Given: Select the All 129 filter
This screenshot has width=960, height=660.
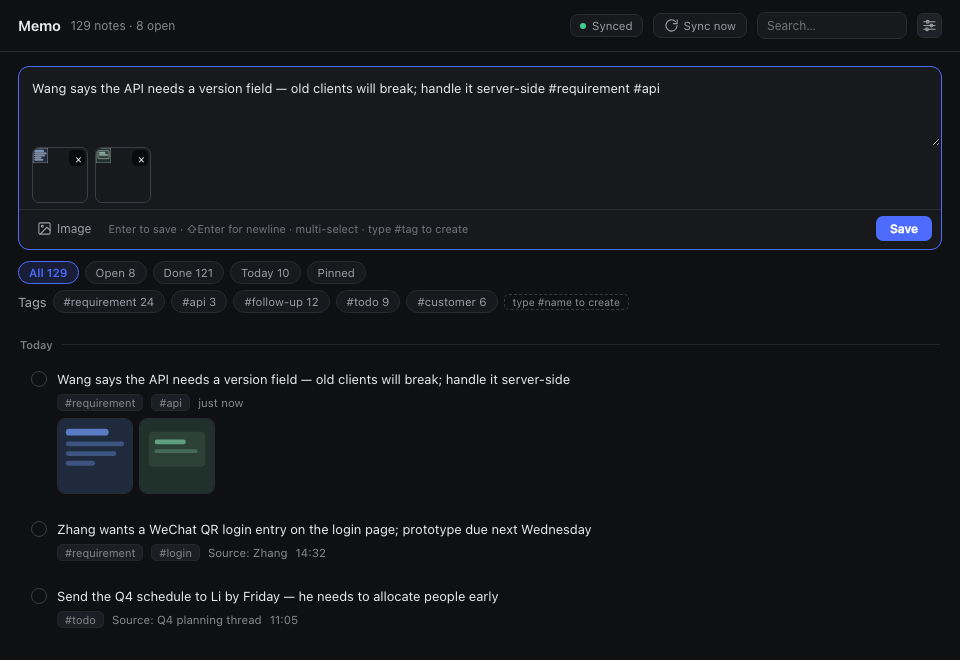Looking at the screenshot, I should (x=48, y=273).
